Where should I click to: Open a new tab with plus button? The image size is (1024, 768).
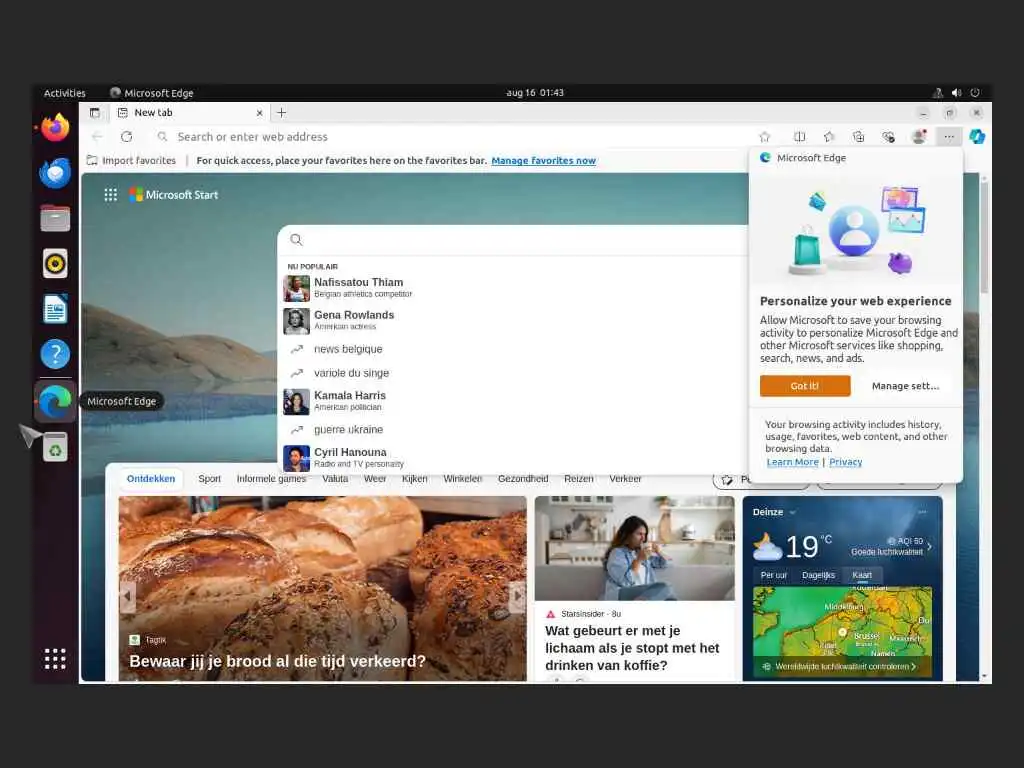tap(281, 112)
